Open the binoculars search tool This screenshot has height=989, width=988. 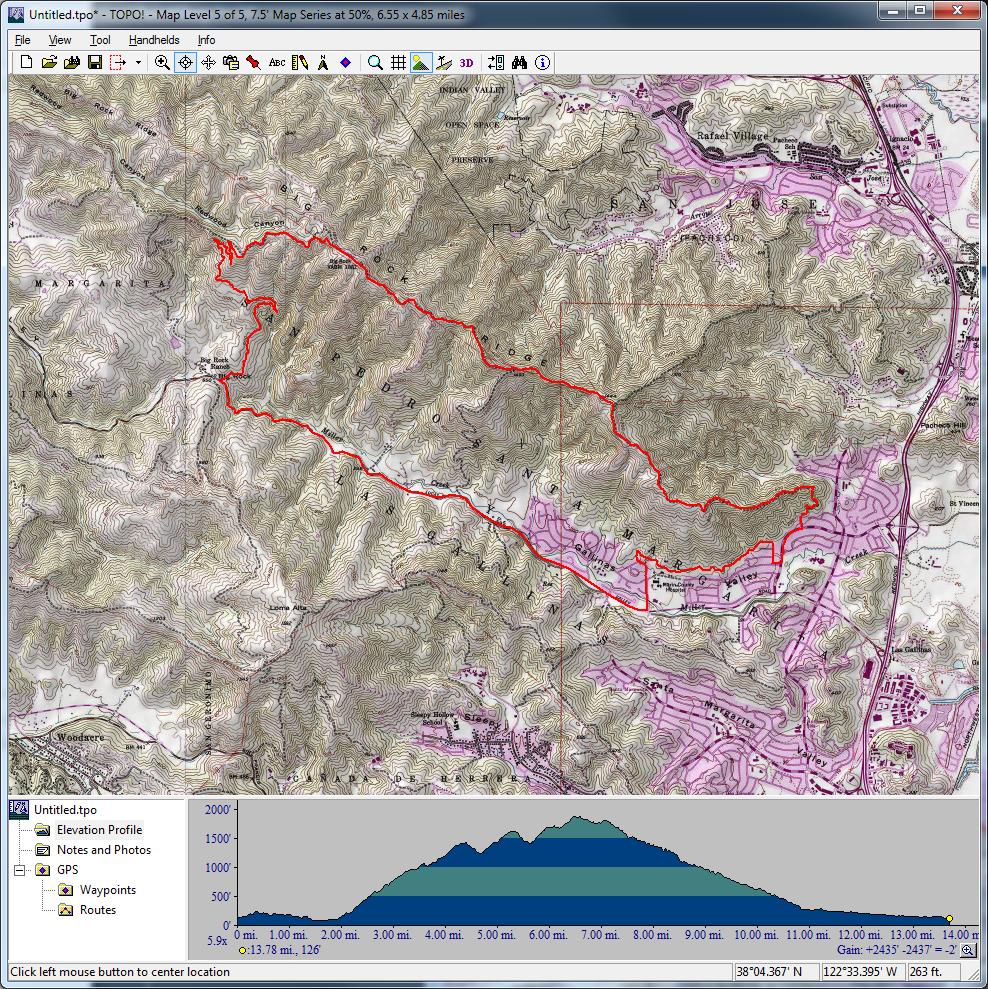519,62
